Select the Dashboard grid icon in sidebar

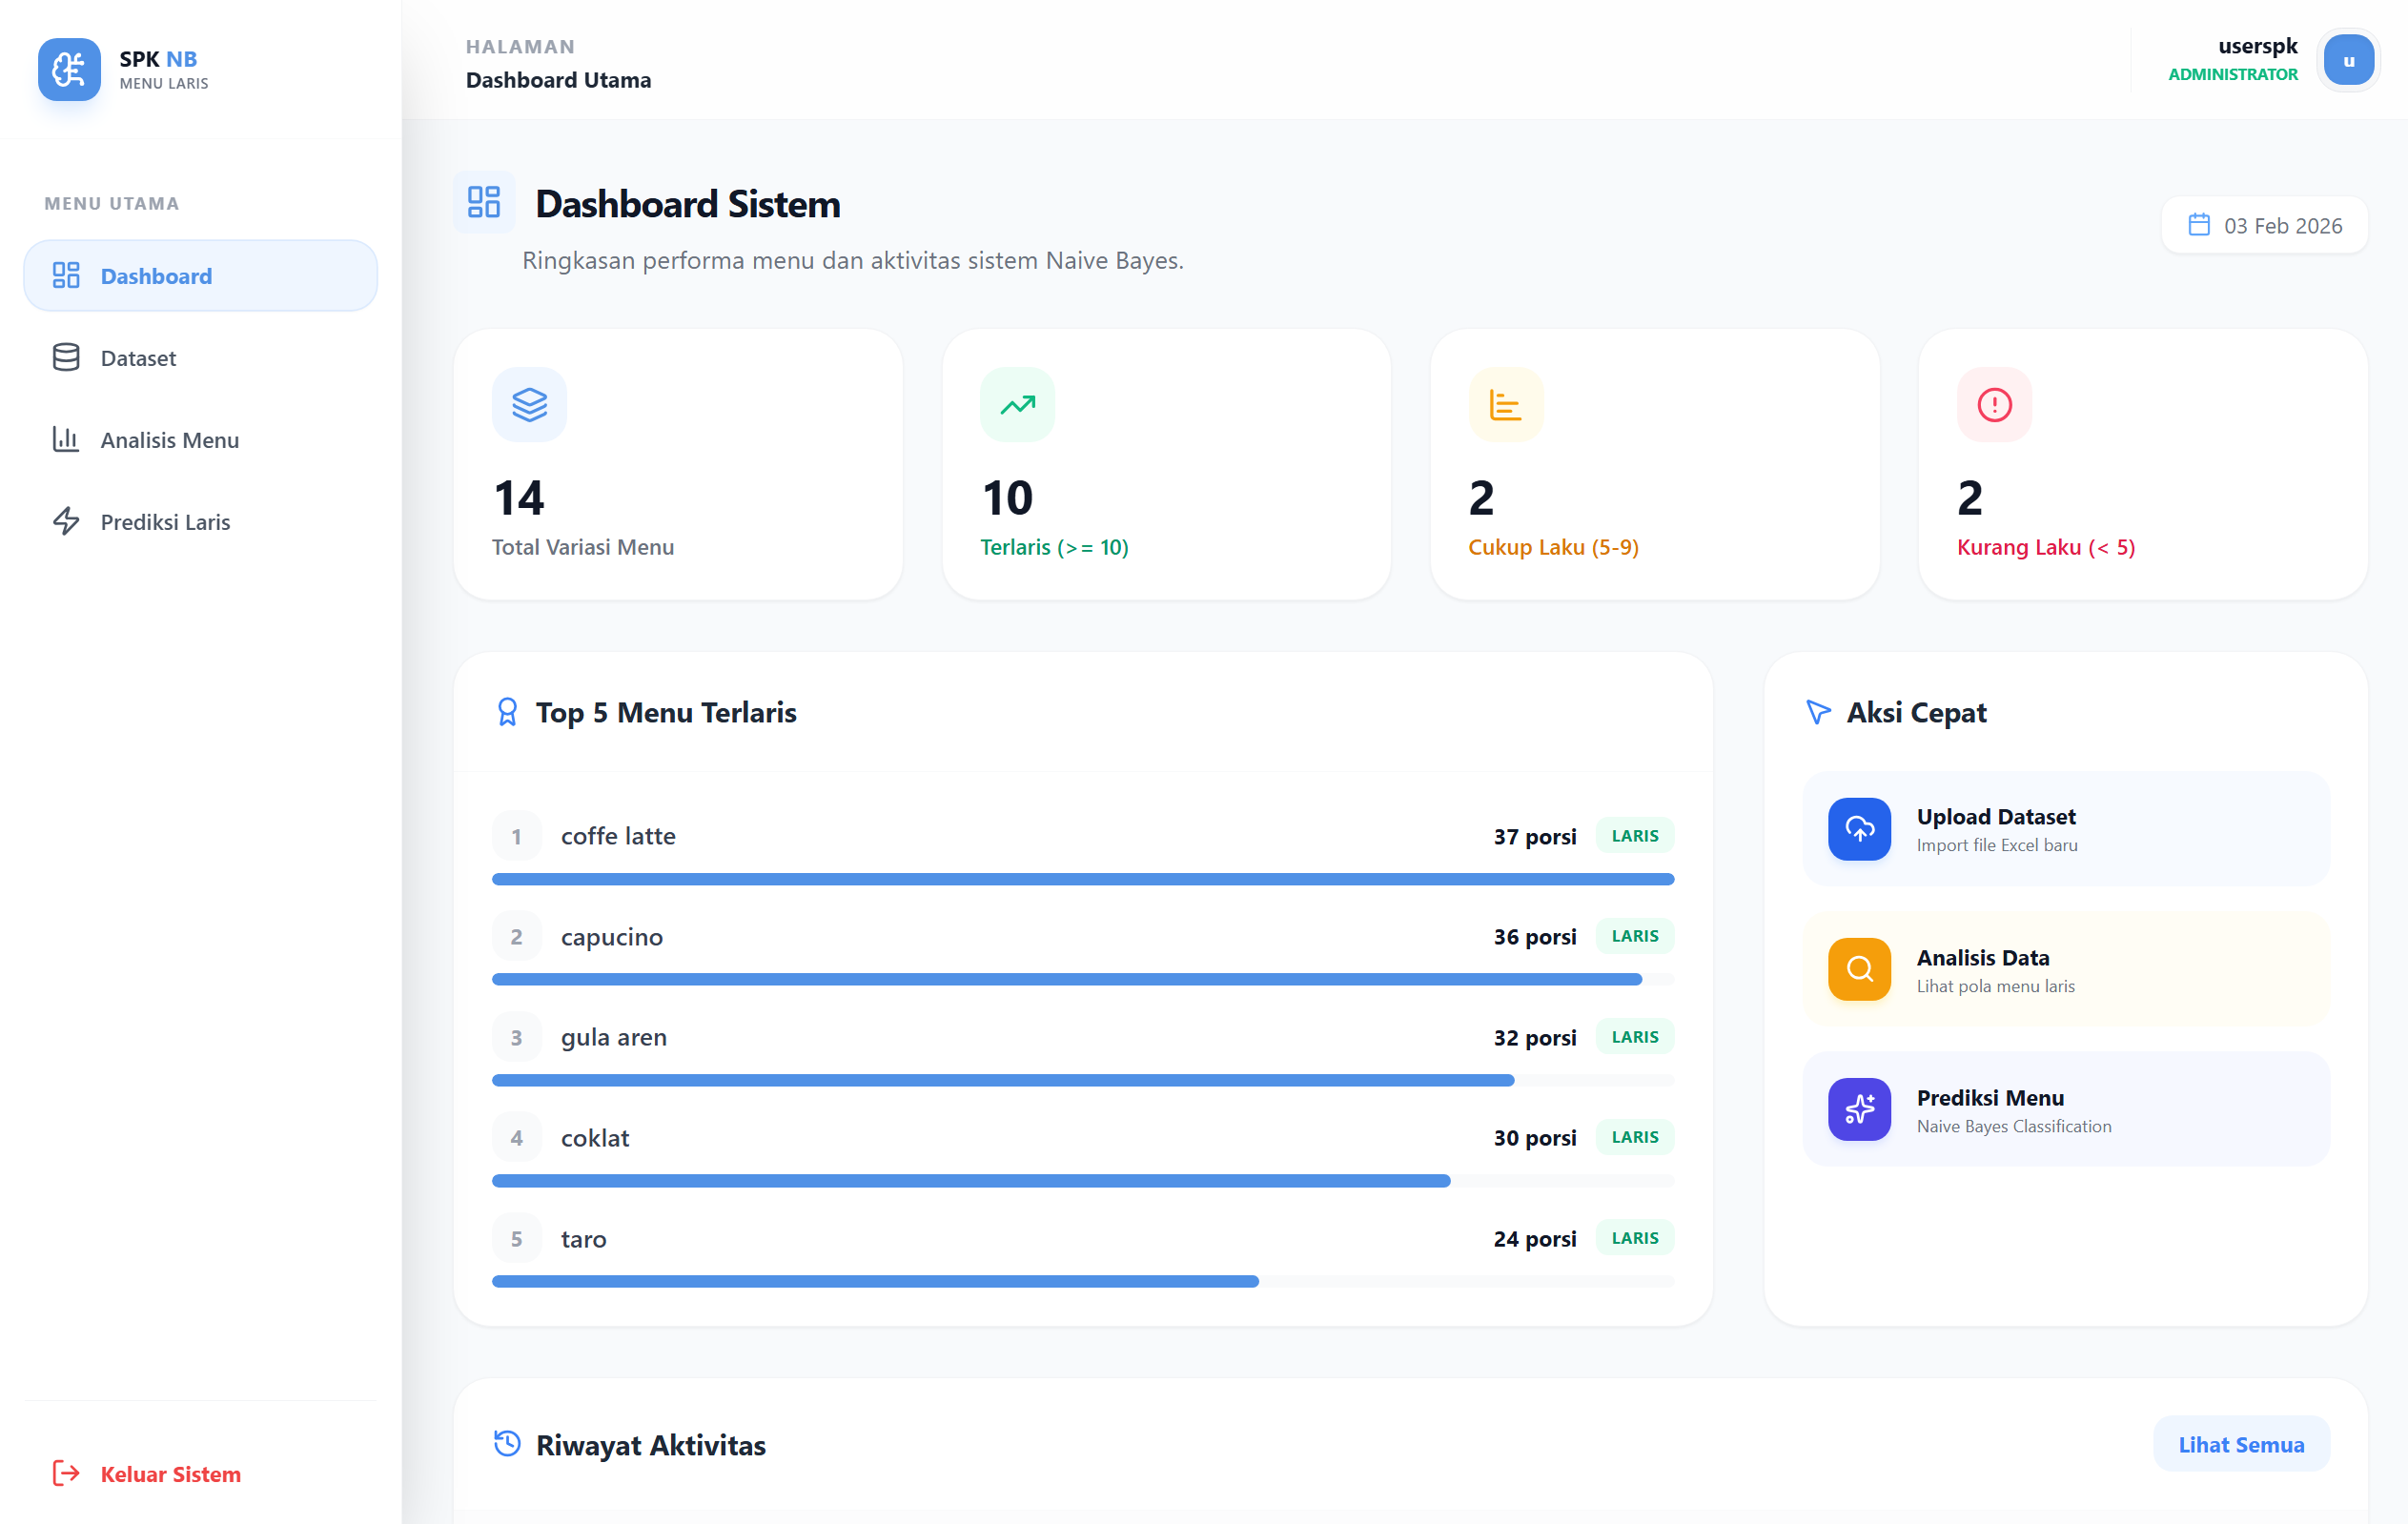pos(66,275)
